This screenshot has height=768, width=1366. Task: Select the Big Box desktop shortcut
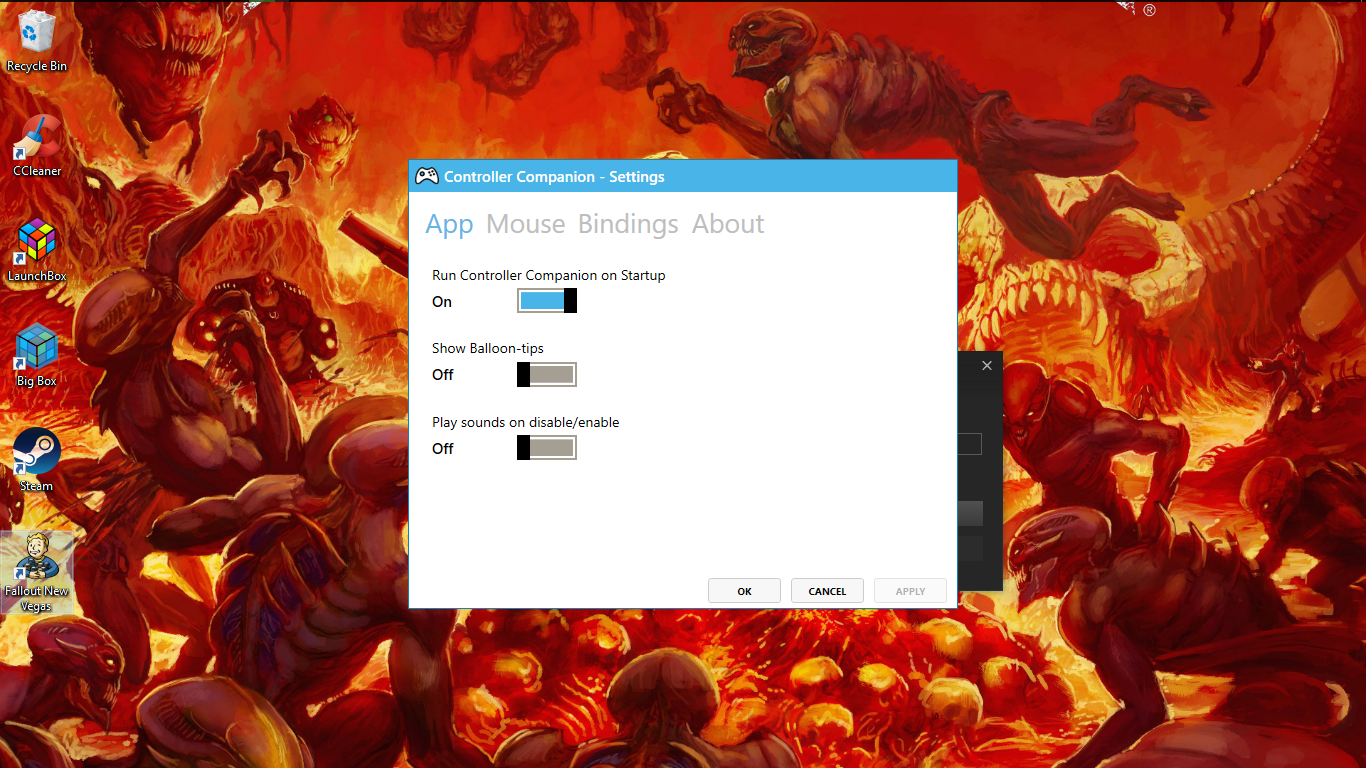pyautogui.click(x=37, y=357)
